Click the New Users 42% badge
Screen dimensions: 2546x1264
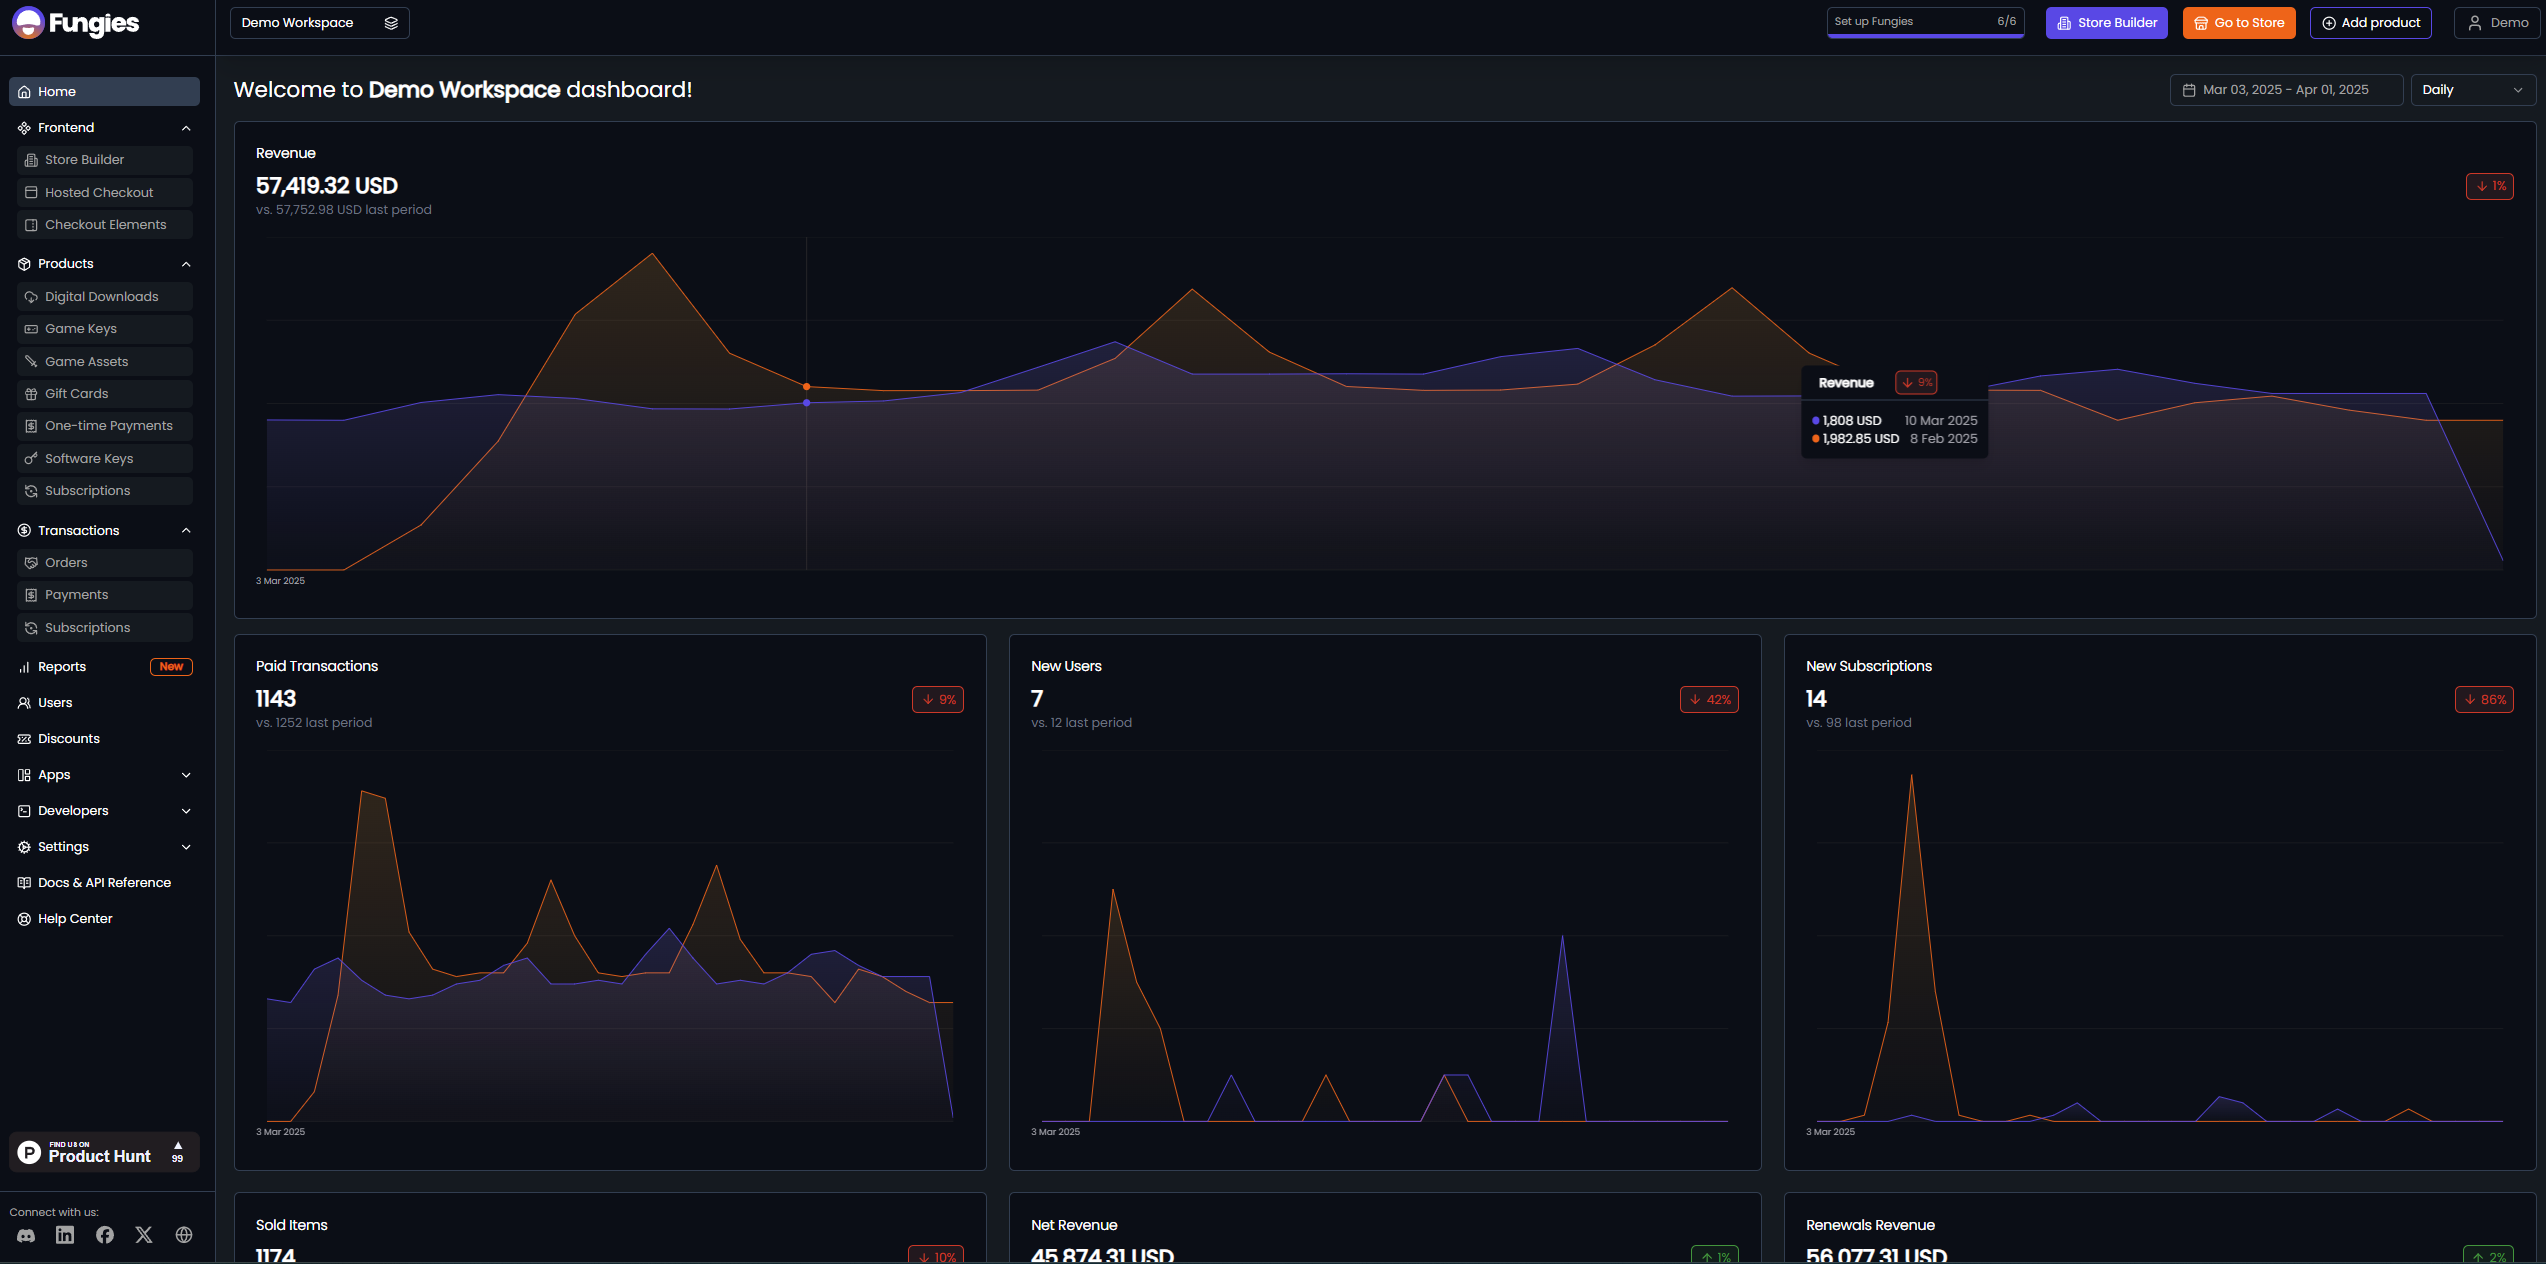click(x=1709, y=700)
